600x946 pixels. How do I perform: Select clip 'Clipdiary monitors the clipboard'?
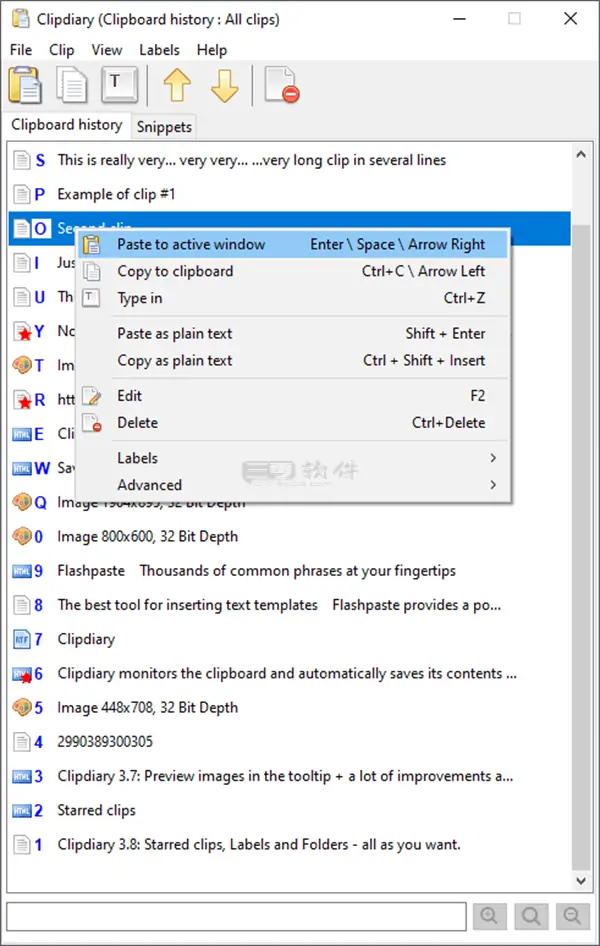[289, 673]
